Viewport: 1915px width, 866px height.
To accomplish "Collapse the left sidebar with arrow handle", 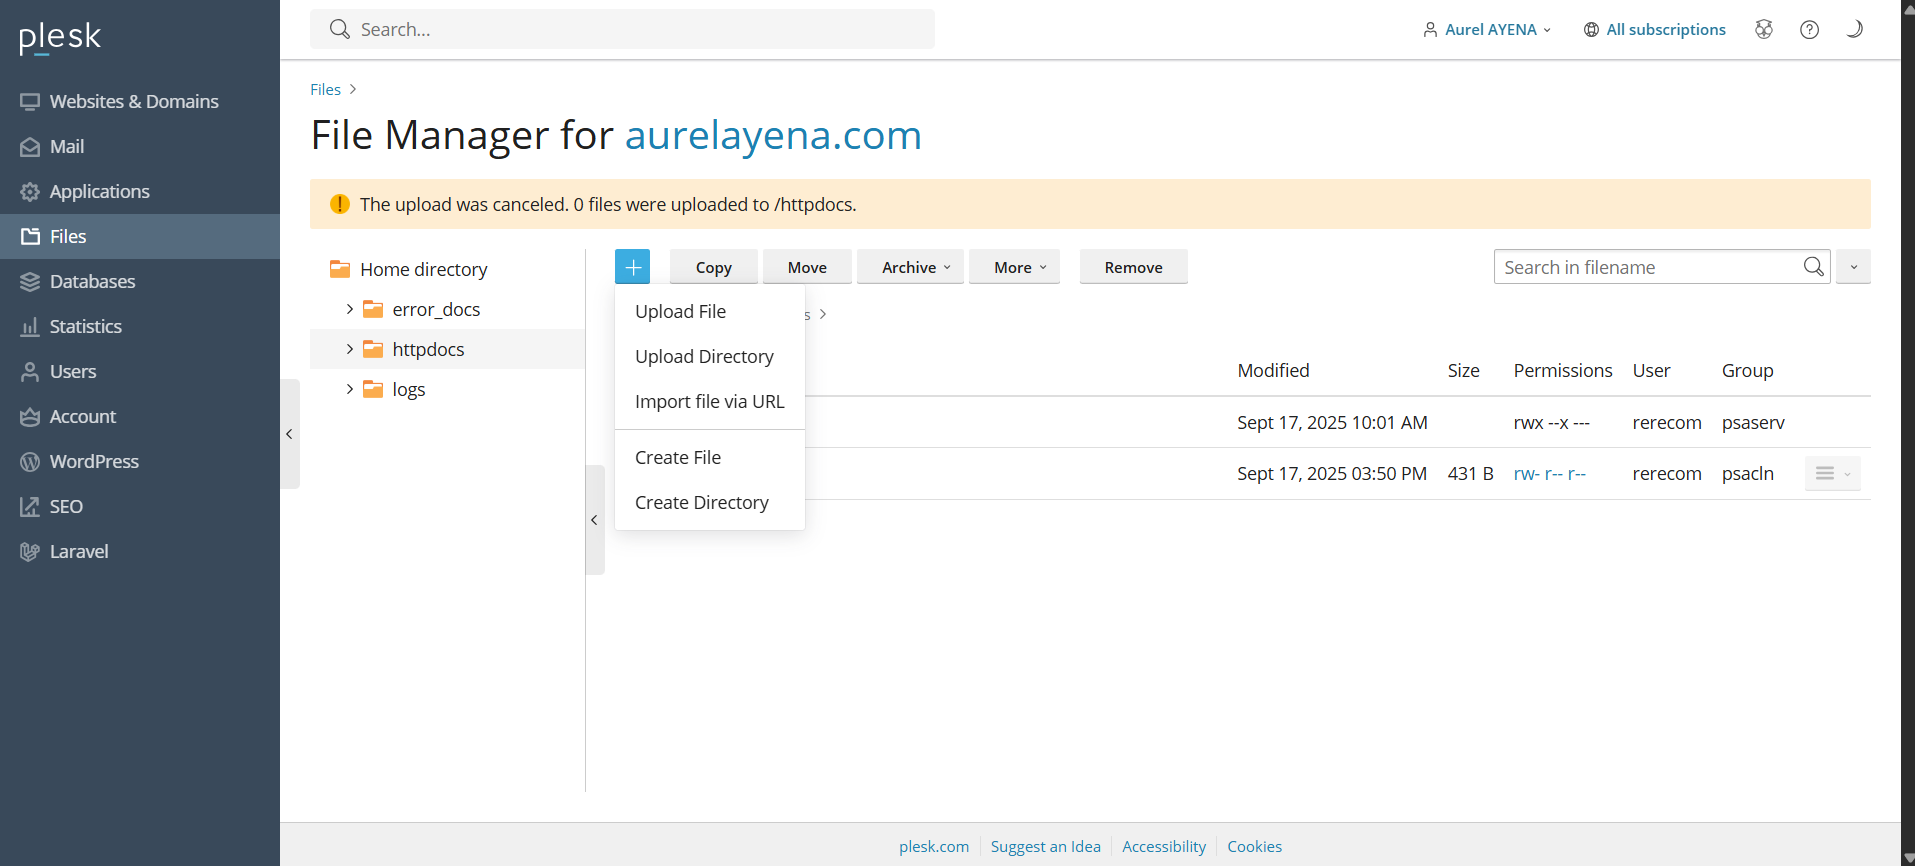I will 289,434.
